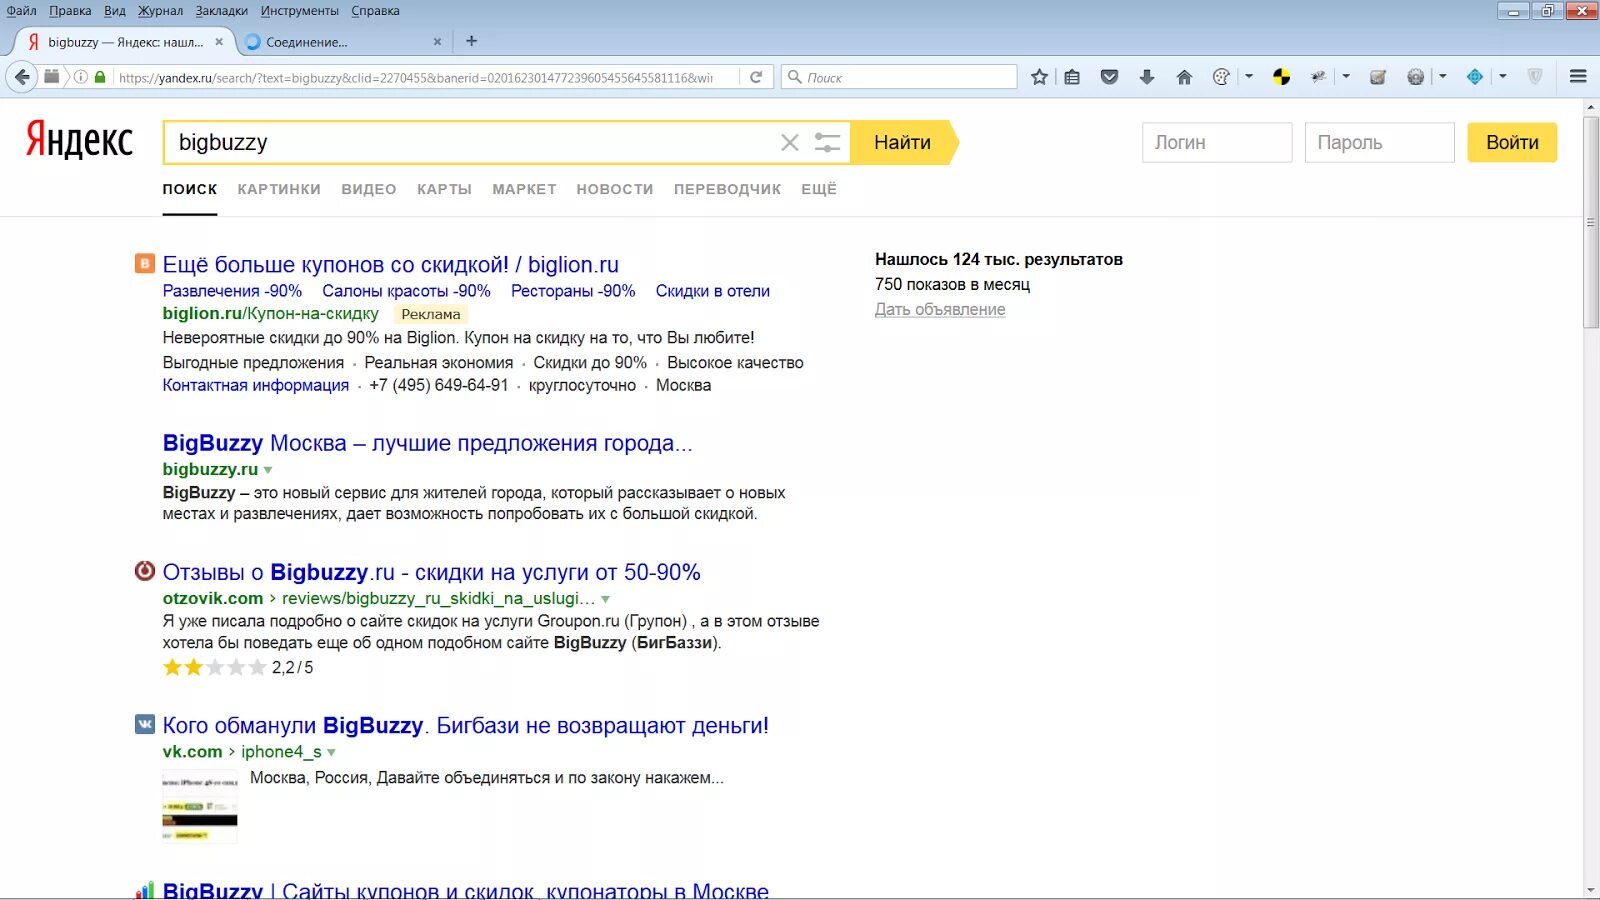
Task: Expand the otzovik.com result dropdown arrow
Action: coord(605,599)
